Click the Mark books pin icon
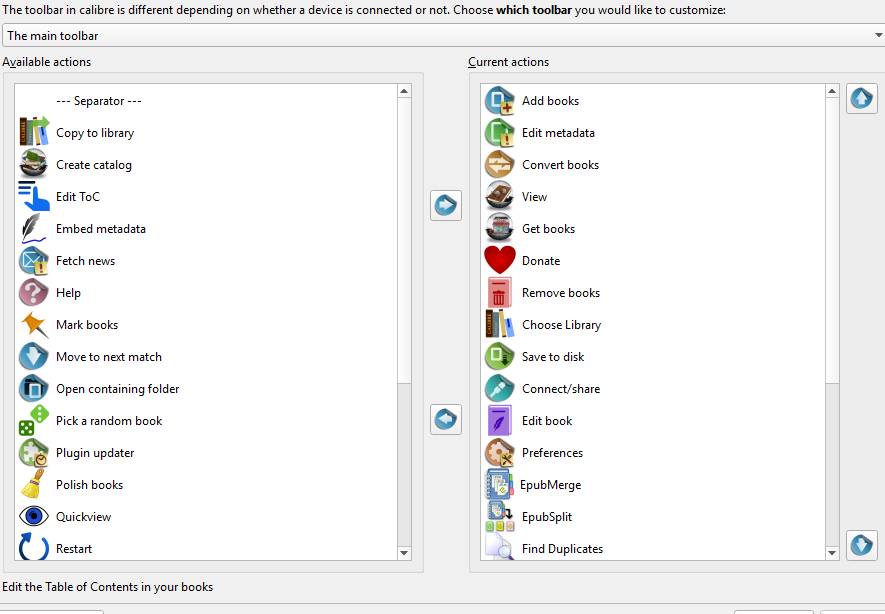This screenshot has width=885, height=614. tap(34, 324)
